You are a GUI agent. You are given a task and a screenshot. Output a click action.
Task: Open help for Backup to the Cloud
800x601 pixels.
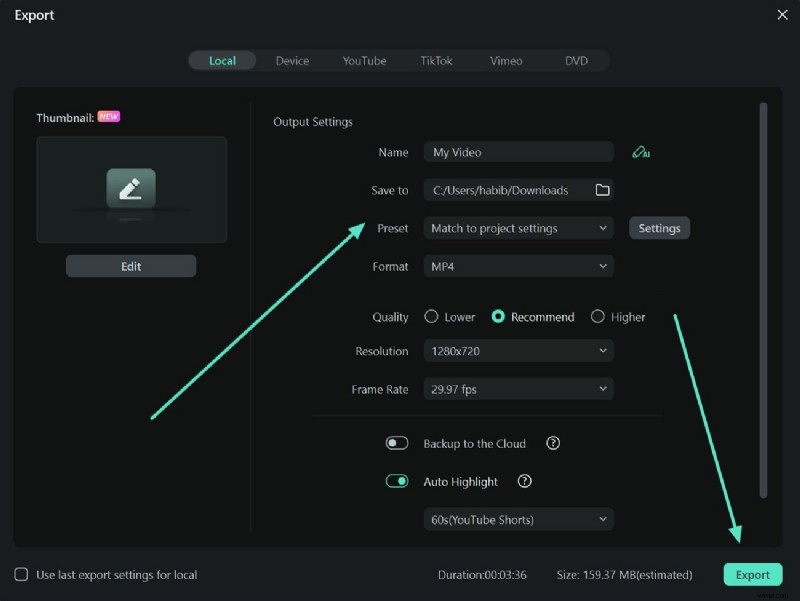click(553, 443)
